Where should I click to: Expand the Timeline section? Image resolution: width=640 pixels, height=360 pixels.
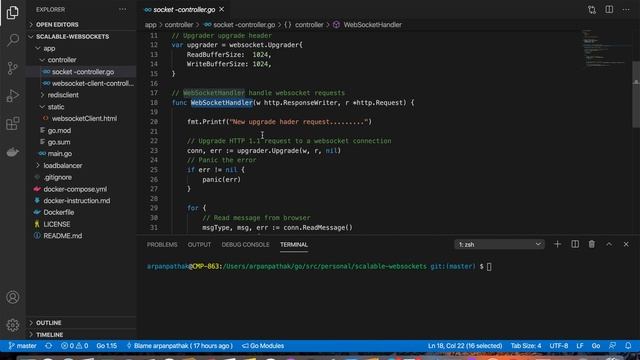coord(81,334)
